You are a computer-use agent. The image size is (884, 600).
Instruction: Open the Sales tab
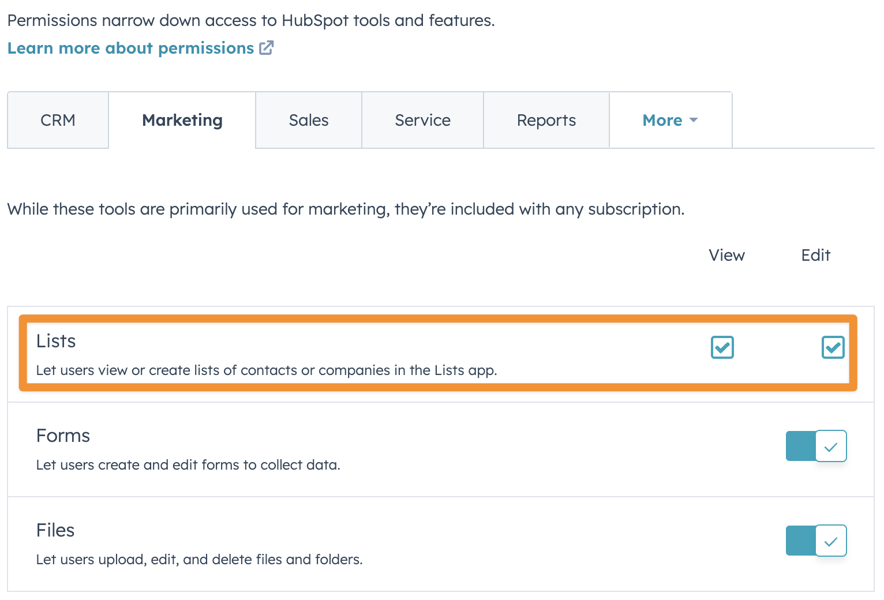308,120
